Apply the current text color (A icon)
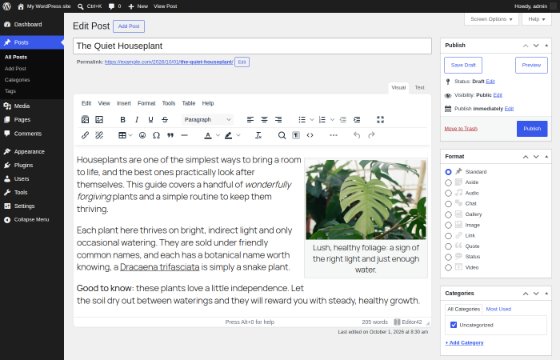 (x=208, y=135)
